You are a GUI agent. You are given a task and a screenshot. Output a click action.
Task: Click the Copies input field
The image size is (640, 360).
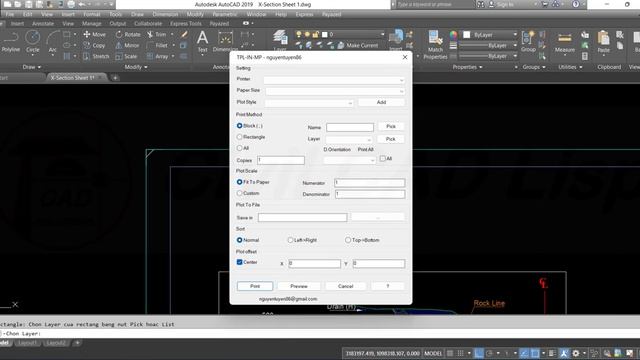(x=281, y=160)
